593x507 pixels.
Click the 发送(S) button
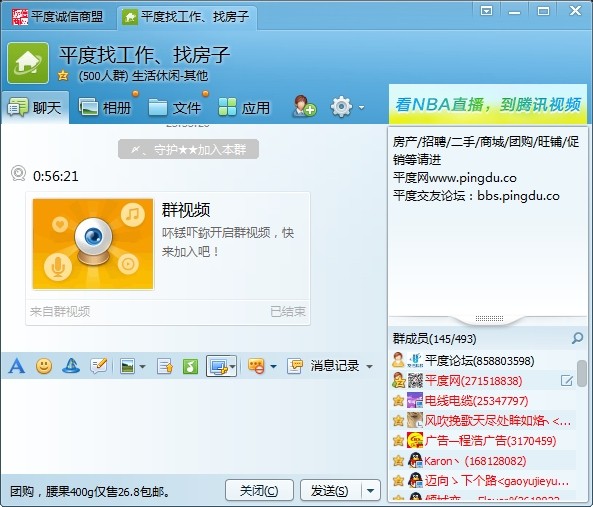(331, 491)
